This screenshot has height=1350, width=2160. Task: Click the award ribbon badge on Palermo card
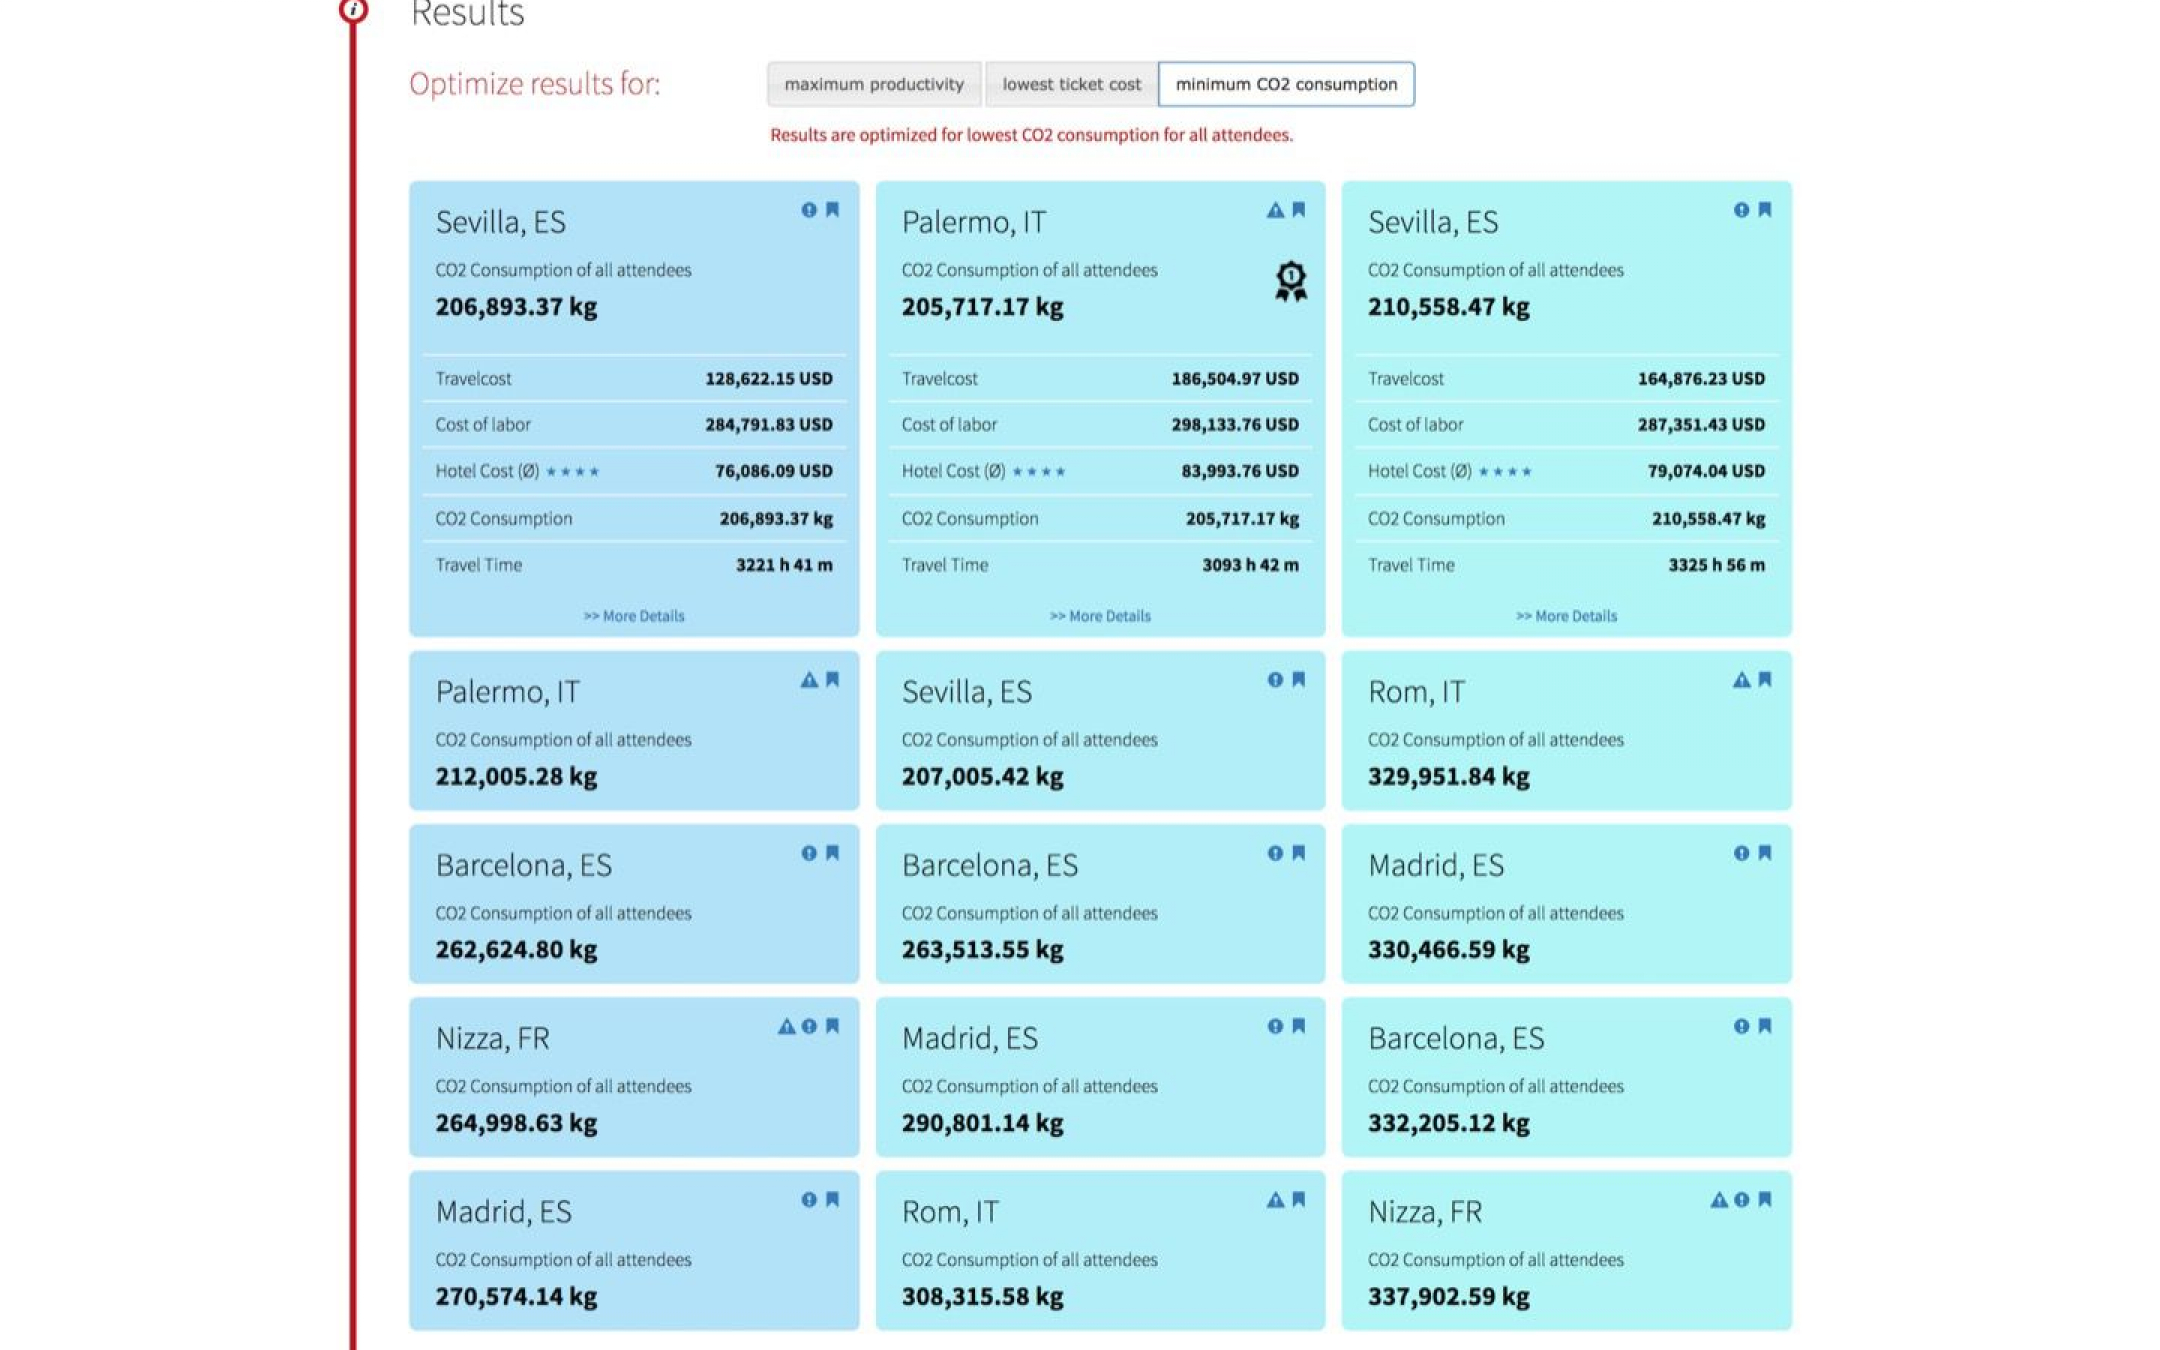coord(1291,281)
